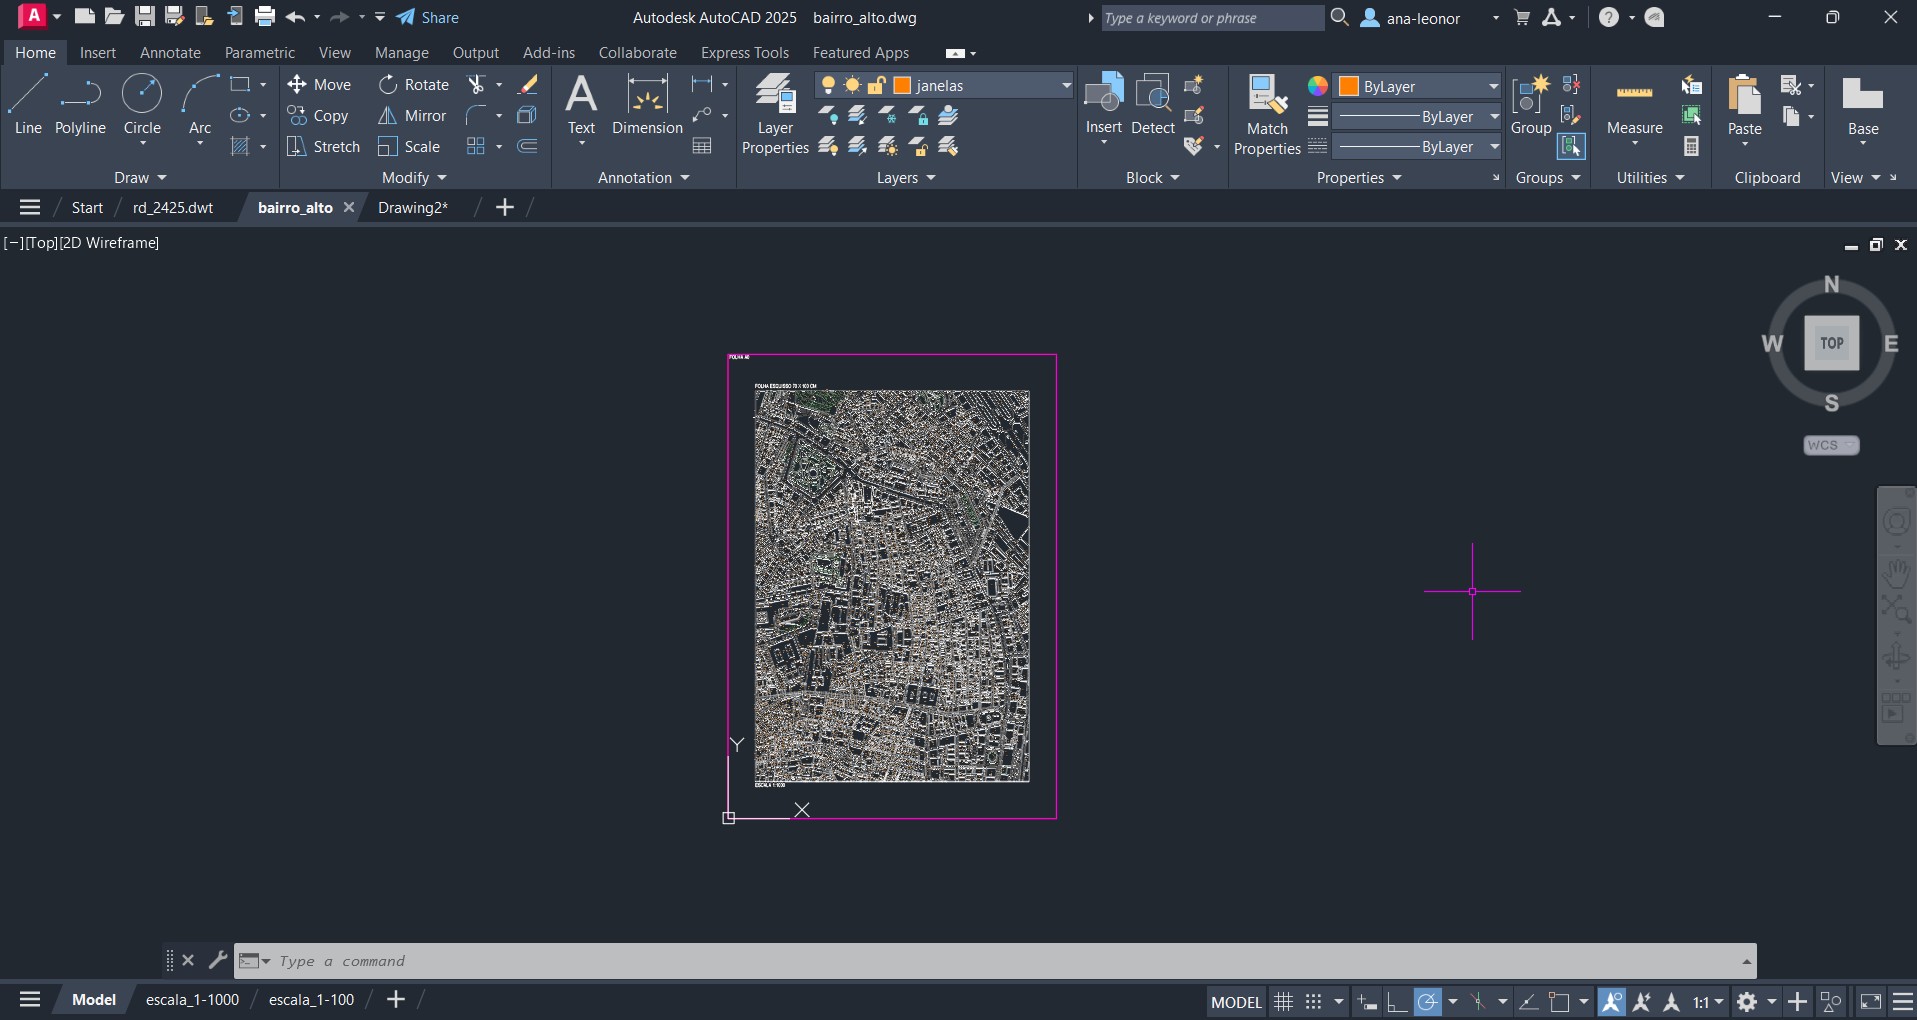Toggle grid display in status bar

click(x=1283, y=1001)
